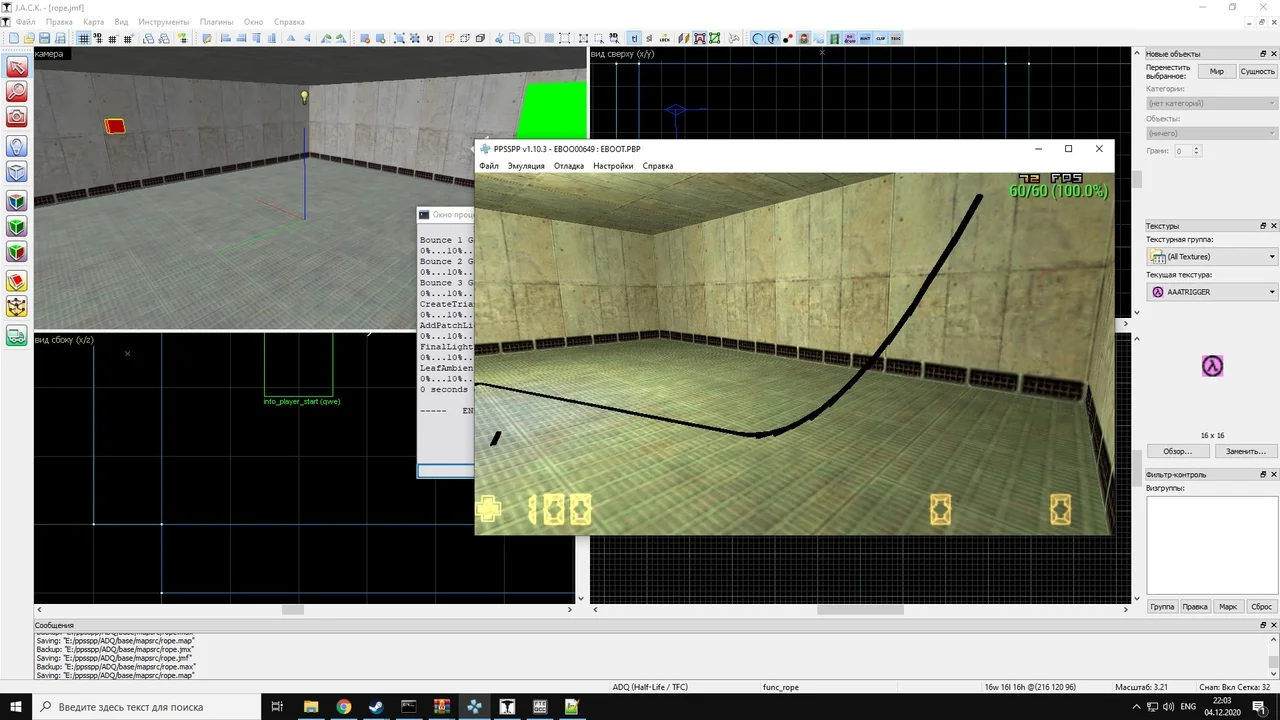Click the run map compile icon
The height and width of the screenshot is (720, 1280).
tap(734, 38)
